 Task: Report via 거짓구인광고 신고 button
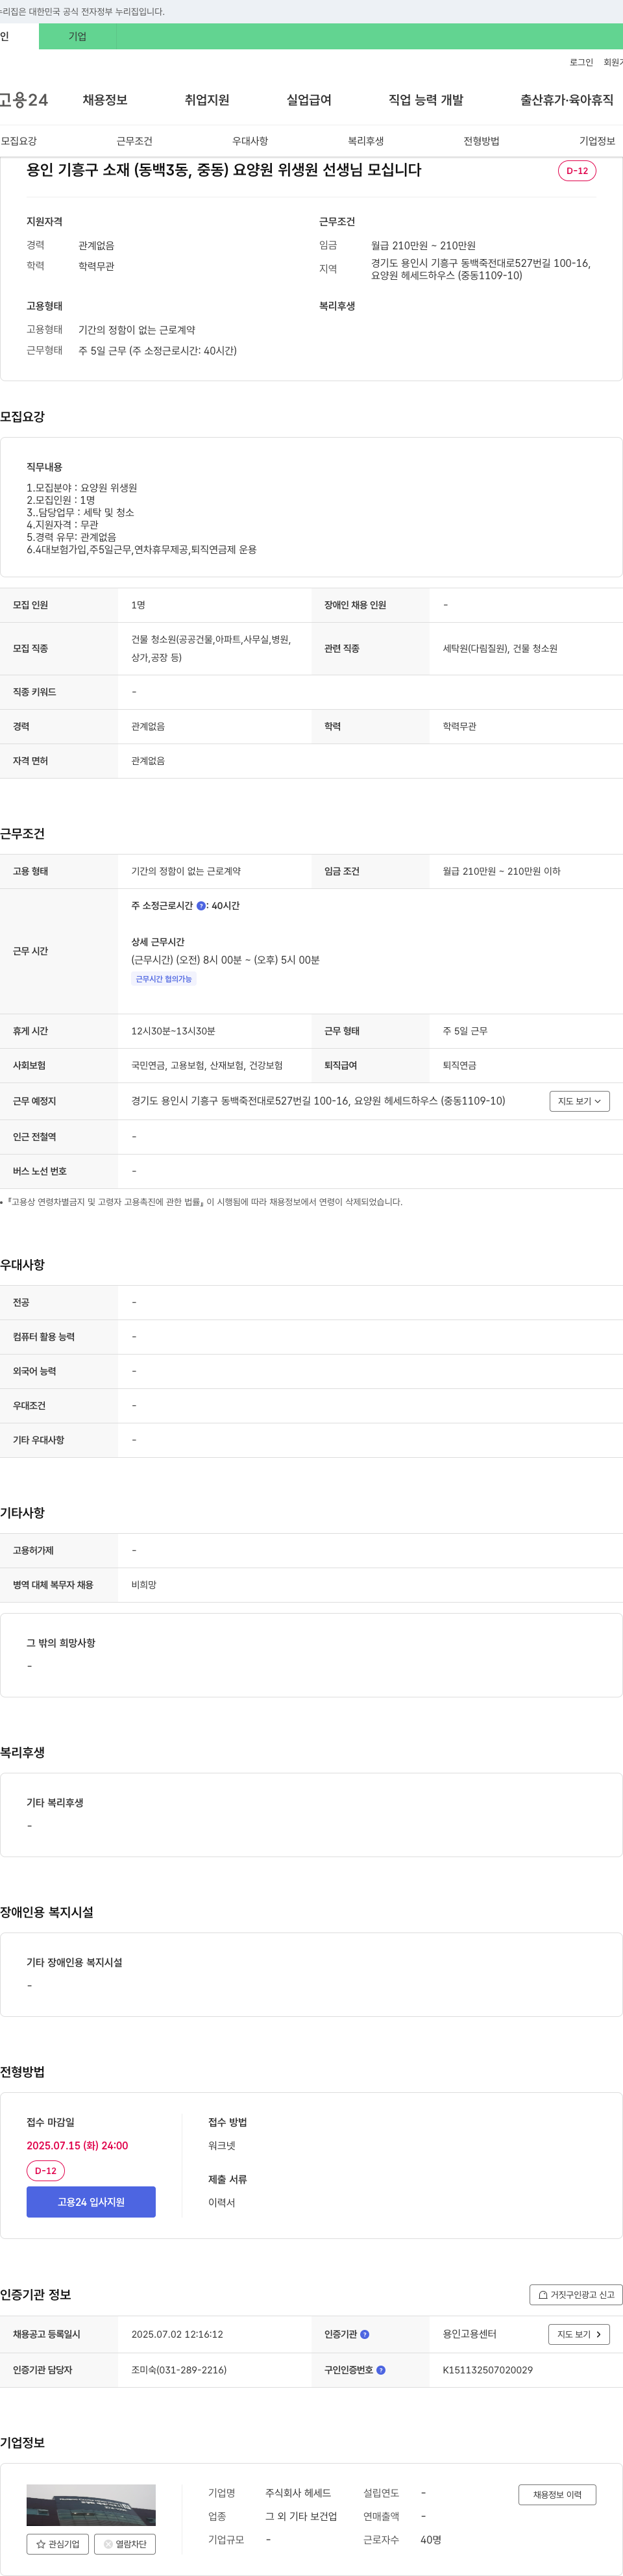coord(576,2295)
